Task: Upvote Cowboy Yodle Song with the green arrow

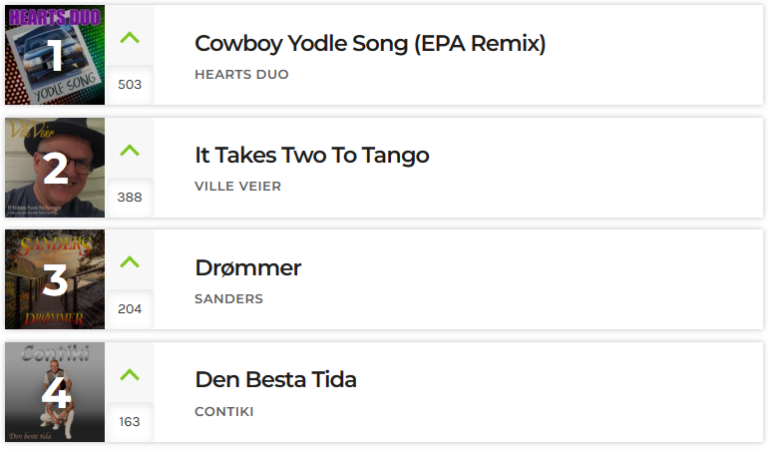Action: [x=130, y=38]
